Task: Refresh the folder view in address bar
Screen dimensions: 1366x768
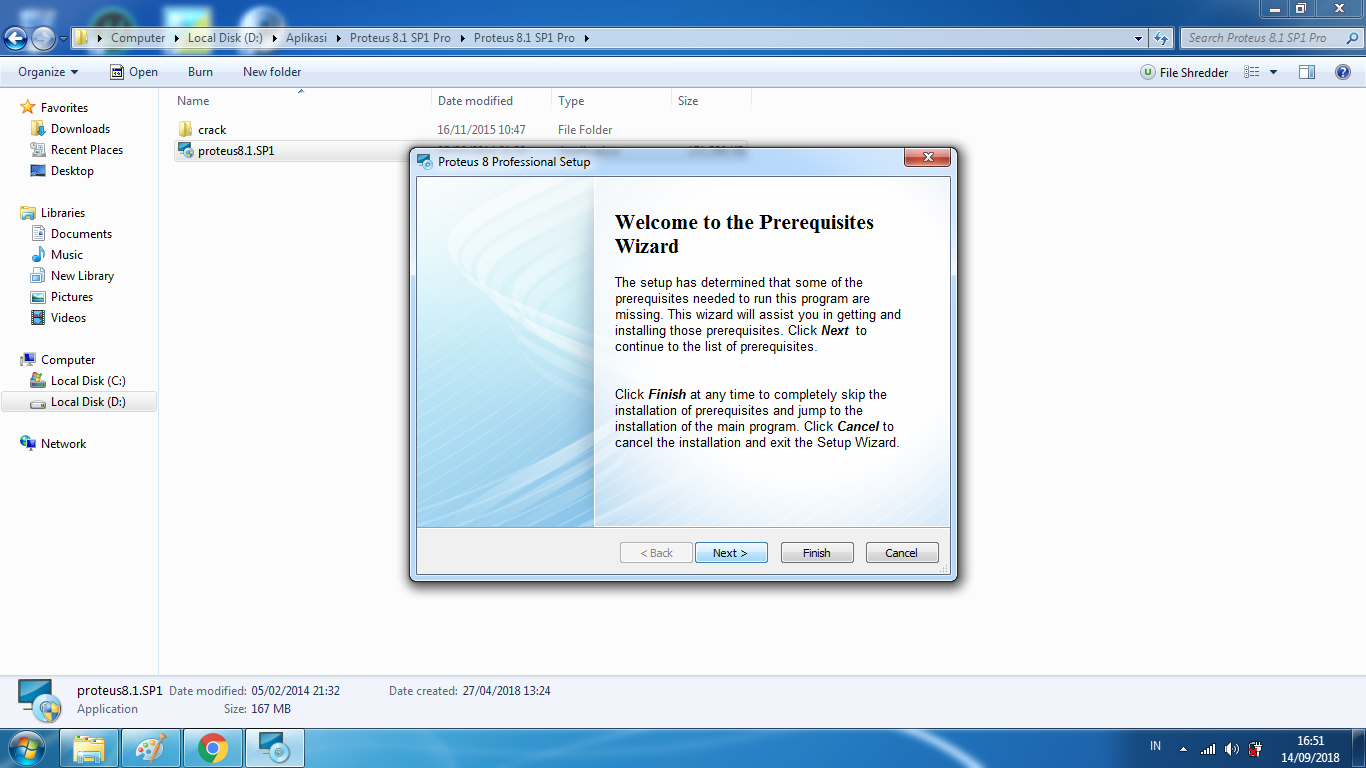Action: coord(1161,38)
